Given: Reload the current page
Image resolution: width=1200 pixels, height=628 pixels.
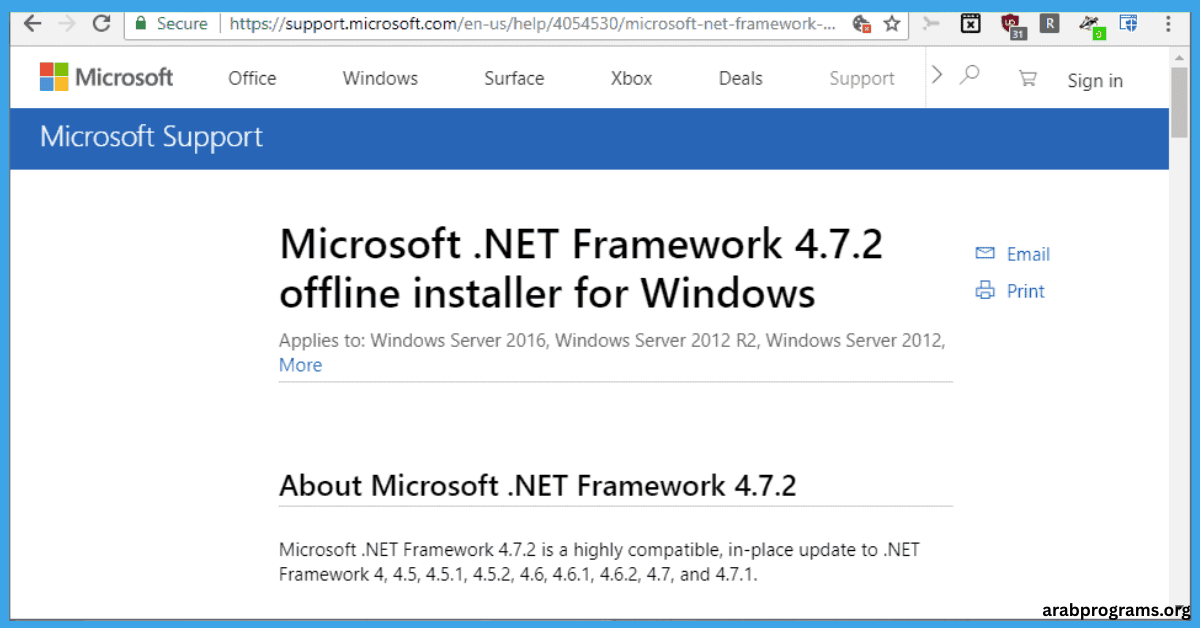Looking at the screenshot, I should 101,23.
